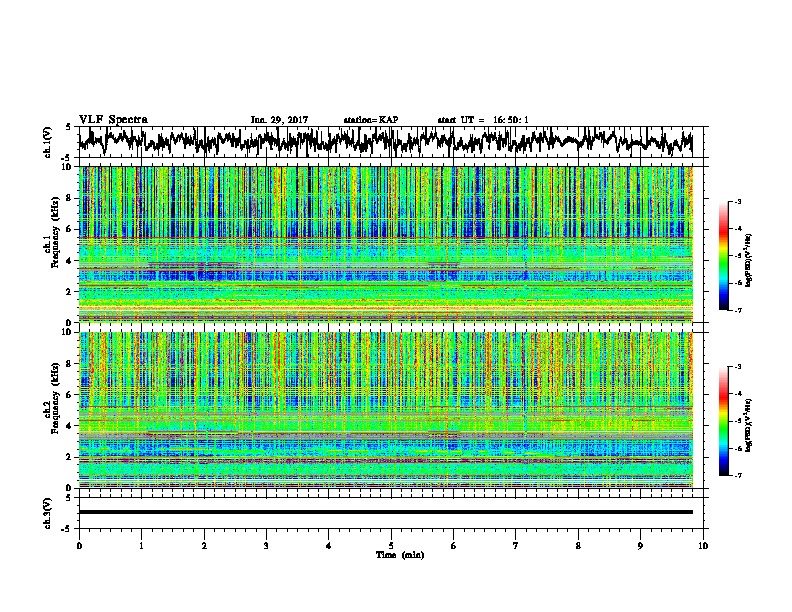This screenshot has height=612, width=792.
Task: Click the "5" tick on the time axis
Action: tap(391, 546)
